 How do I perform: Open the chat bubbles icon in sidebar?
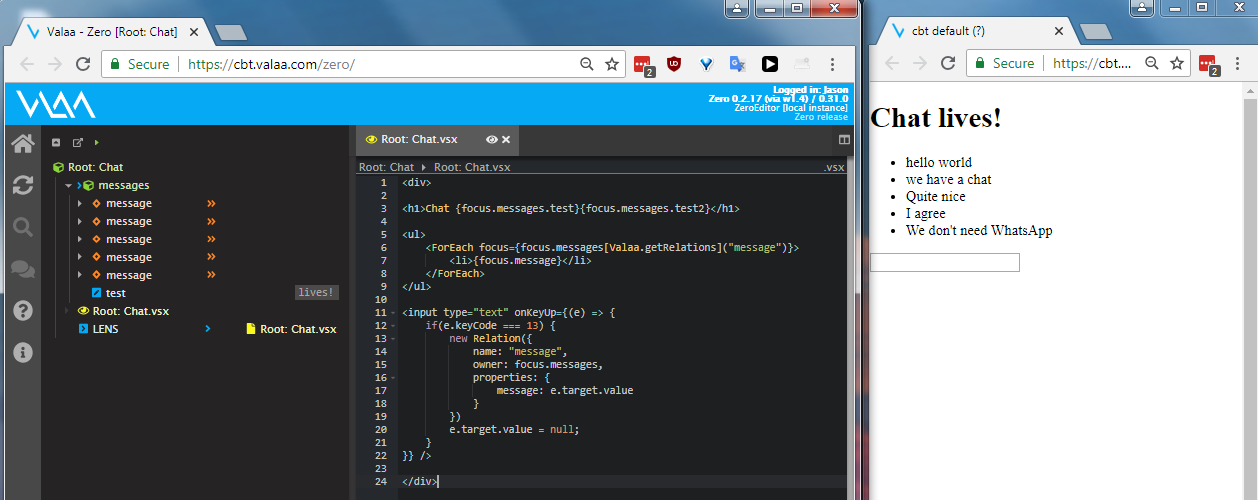pos(22,269)
